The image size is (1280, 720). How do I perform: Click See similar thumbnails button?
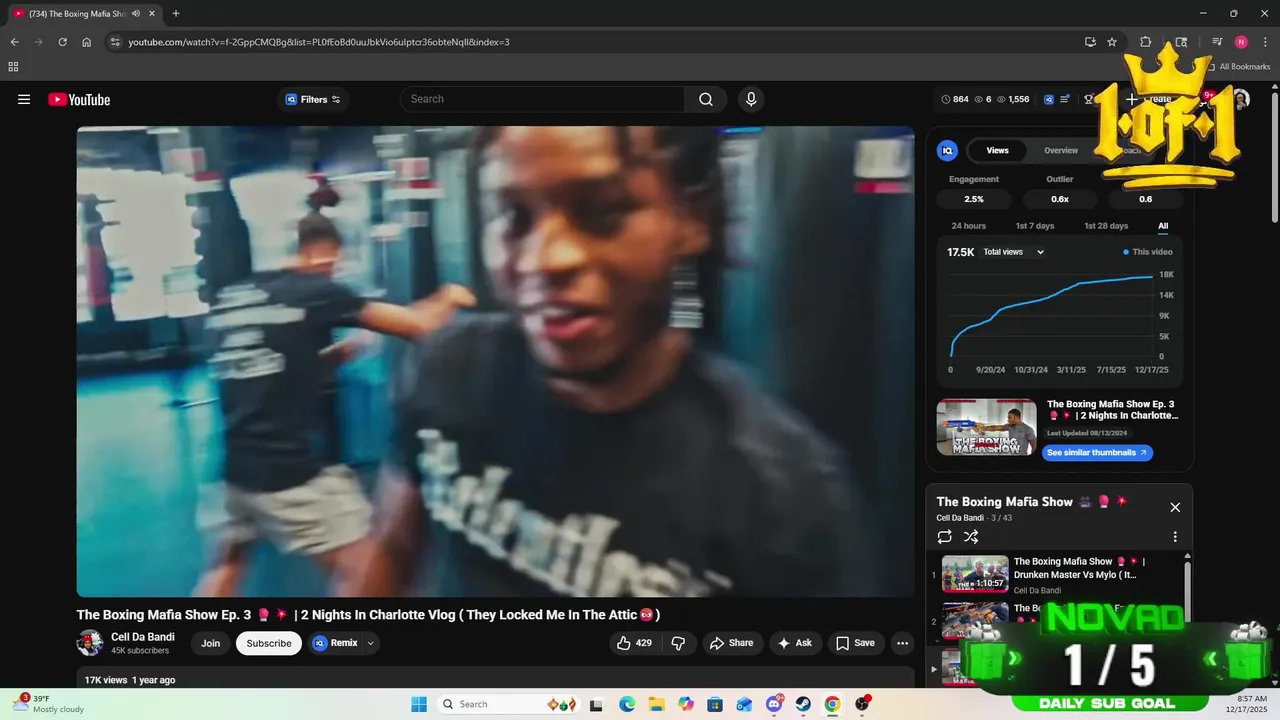click(1098, 453)
